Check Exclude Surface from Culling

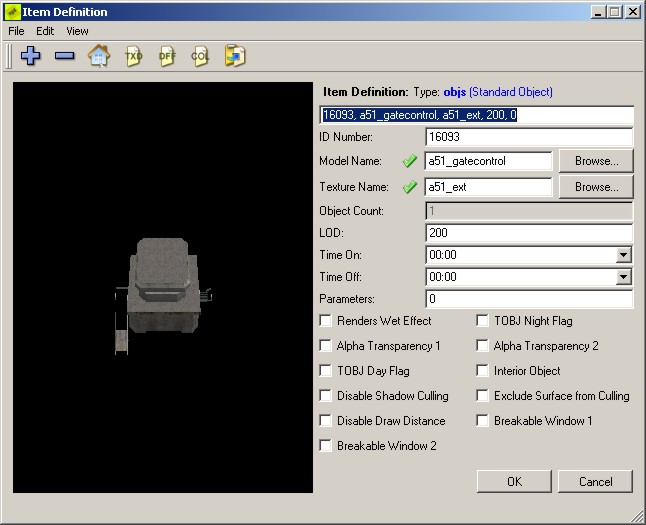(482, 396)
